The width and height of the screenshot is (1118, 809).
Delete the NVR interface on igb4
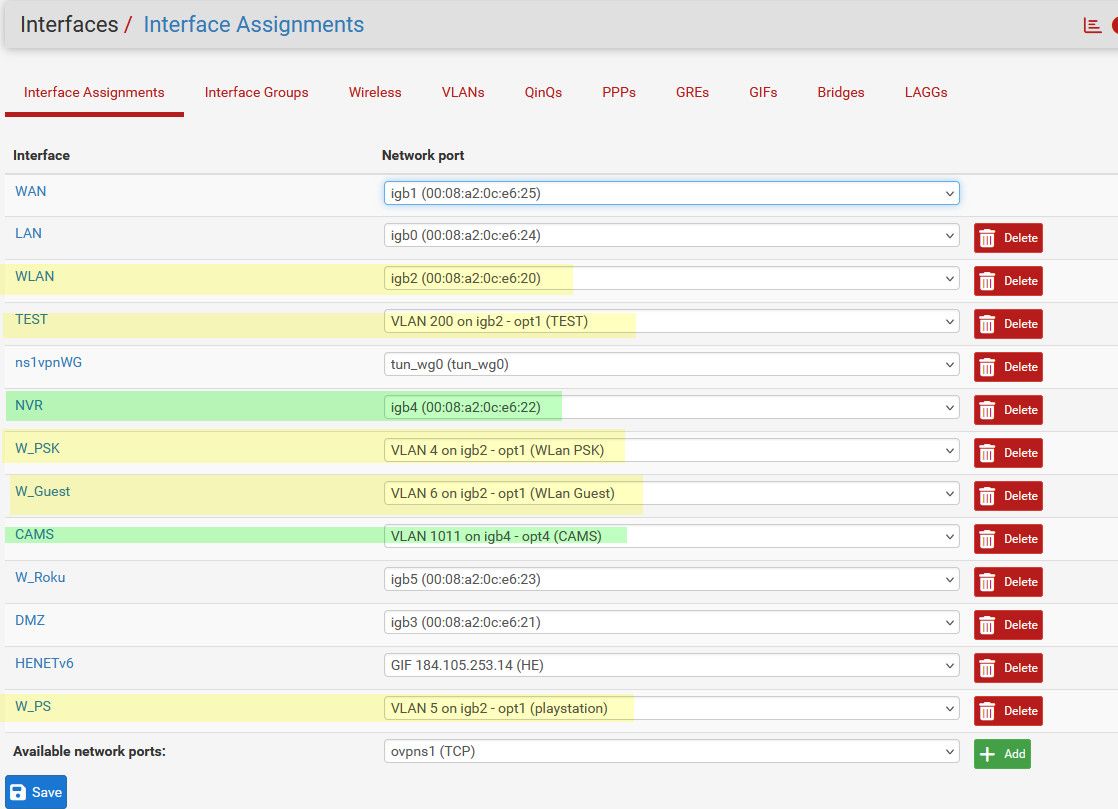click(1008, 410)
